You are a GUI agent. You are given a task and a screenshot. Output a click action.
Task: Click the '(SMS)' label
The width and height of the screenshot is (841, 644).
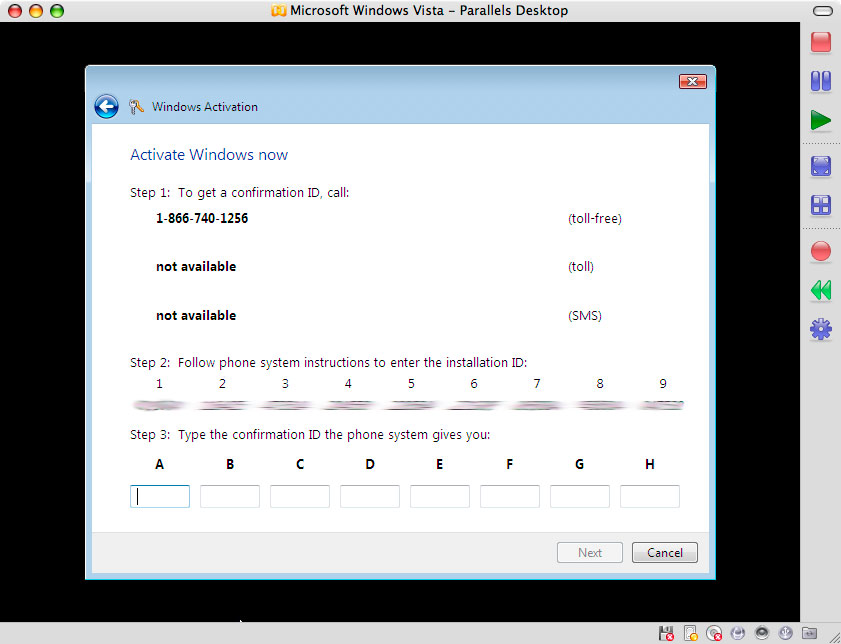coord(585,316)
